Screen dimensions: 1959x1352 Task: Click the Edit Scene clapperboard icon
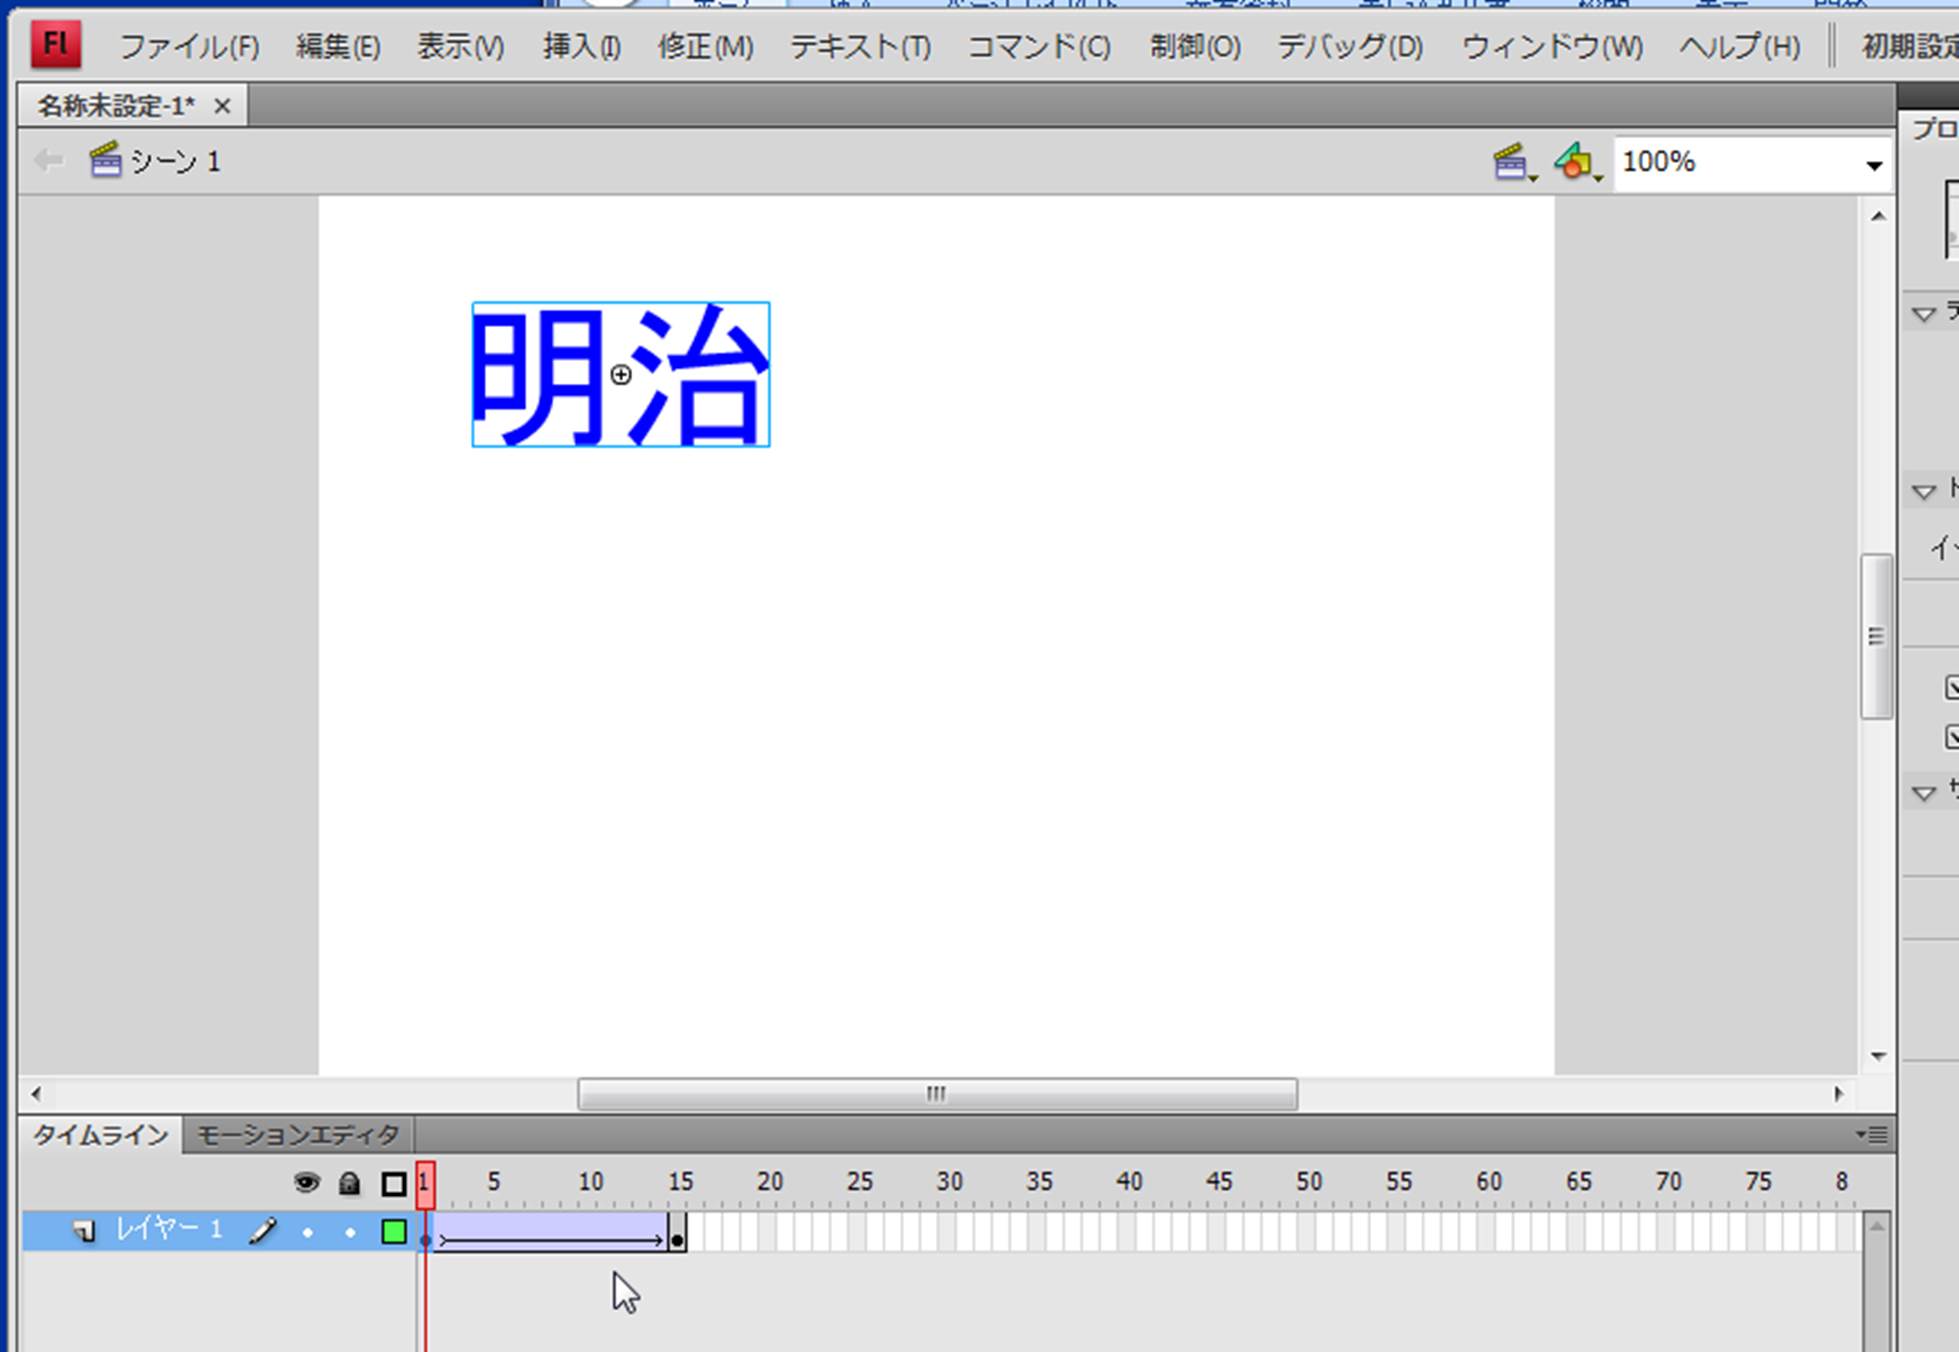pyautogui.click(x=1512, y=162)
